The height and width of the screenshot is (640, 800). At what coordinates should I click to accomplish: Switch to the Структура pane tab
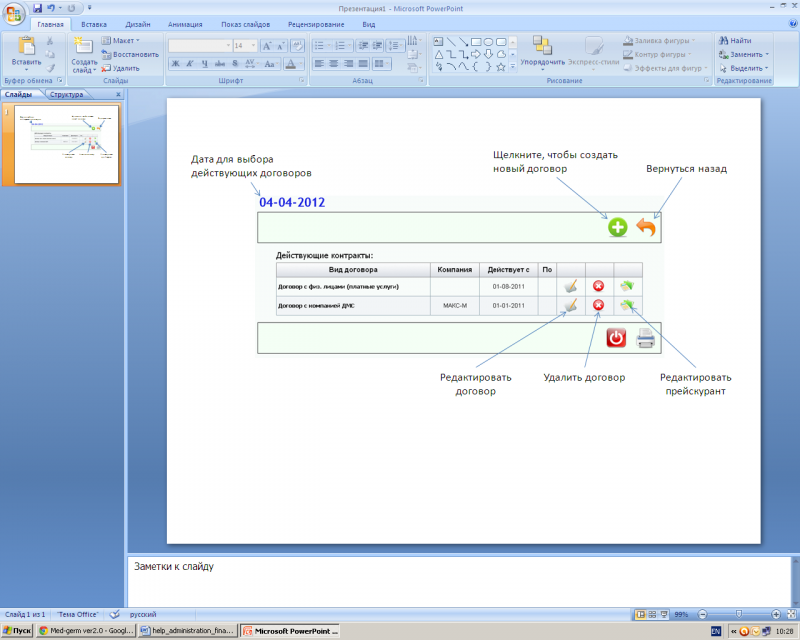coord(67,94)
